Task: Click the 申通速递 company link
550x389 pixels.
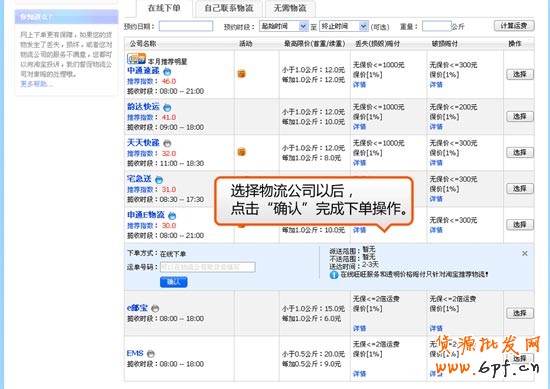Action: tap(143, 71)
